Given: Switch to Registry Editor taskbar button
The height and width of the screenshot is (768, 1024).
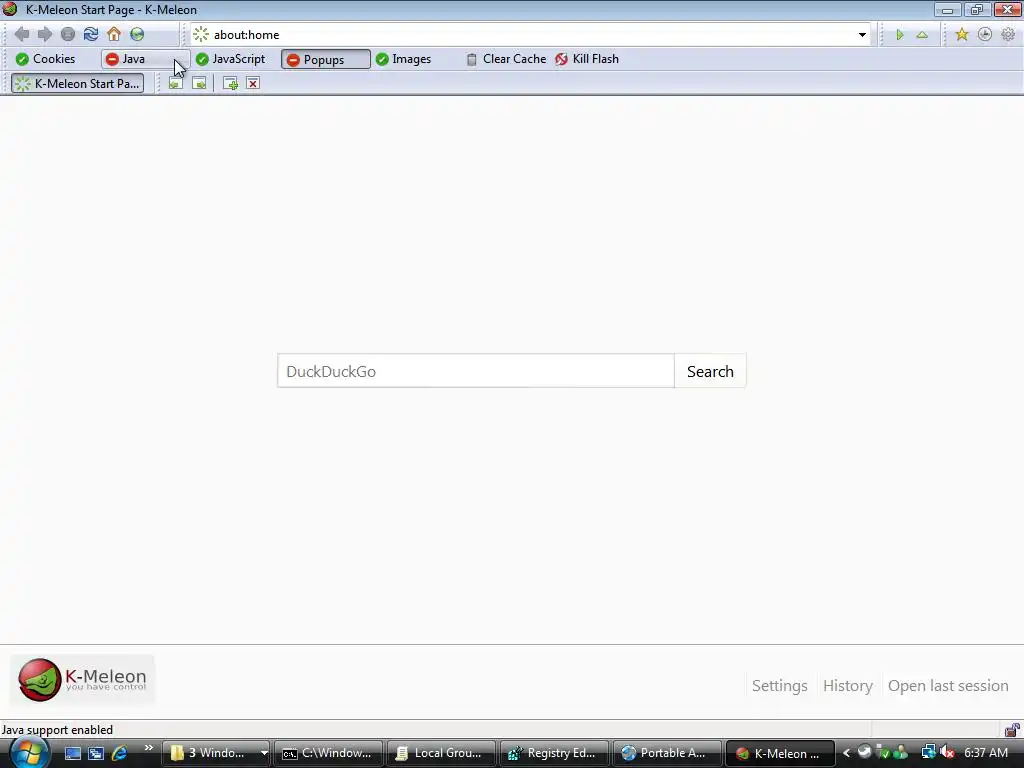Looking at the screenshot, I should 554,753.
